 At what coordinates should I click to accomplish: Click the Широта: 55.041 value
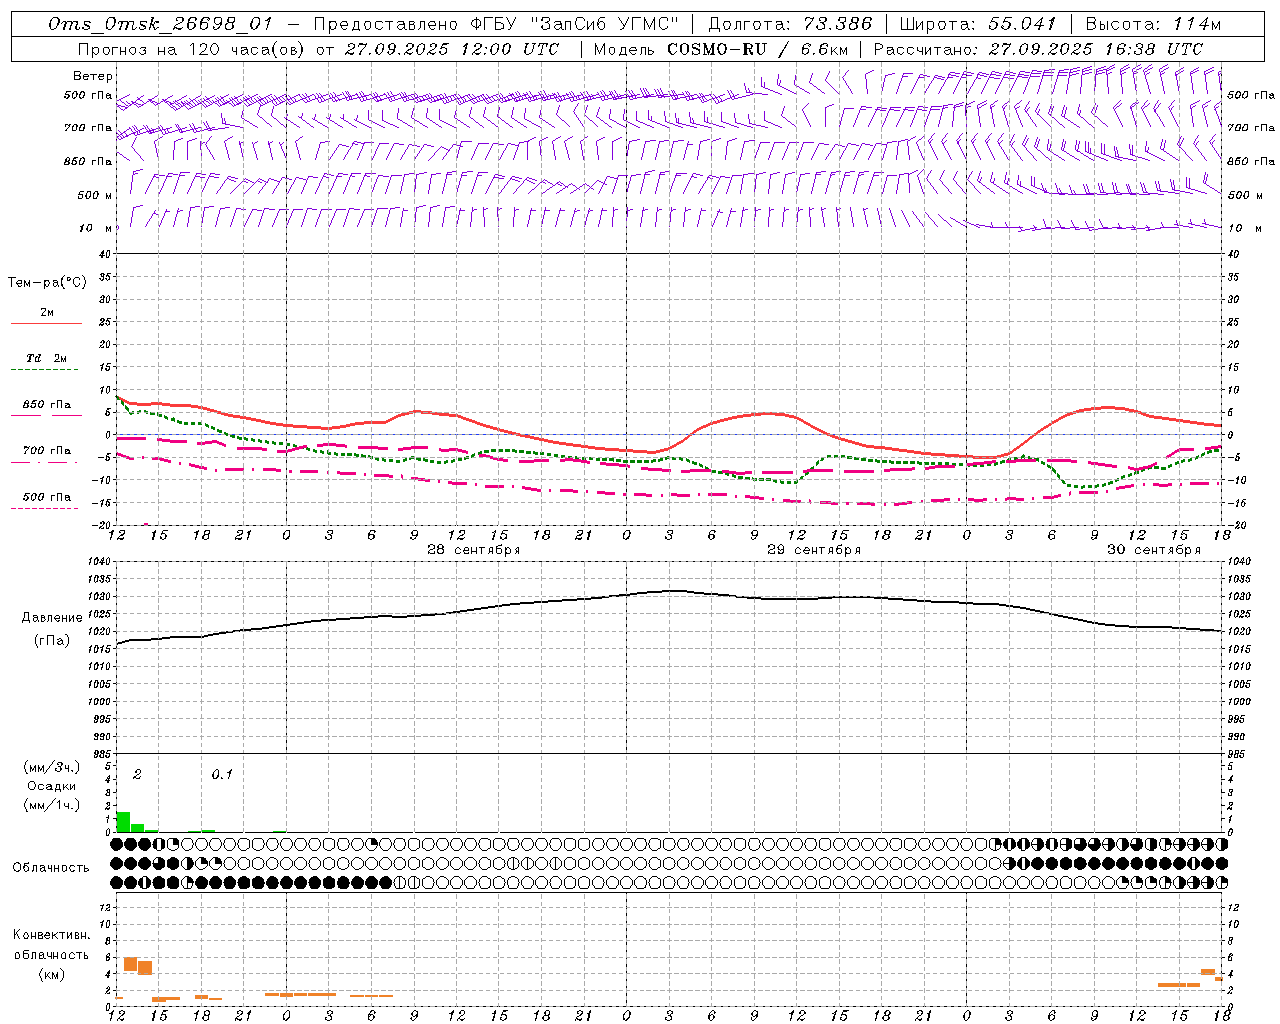point(978,24)
